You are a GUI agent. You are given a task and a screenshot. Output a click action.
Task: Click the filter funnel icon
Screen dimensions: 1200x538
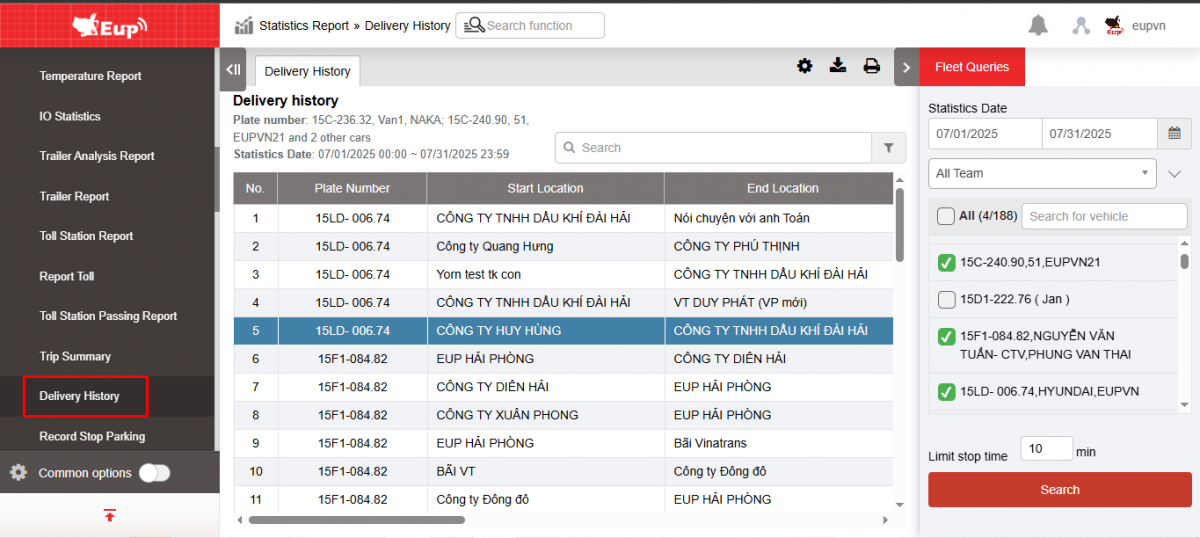click(x=888, y=148)
